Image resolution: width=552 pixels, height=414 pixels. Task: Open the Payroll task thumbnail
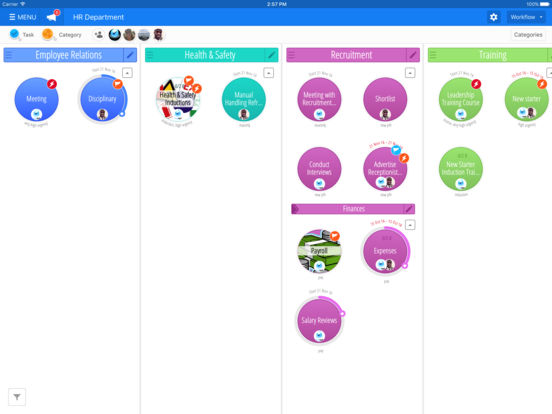319,251
